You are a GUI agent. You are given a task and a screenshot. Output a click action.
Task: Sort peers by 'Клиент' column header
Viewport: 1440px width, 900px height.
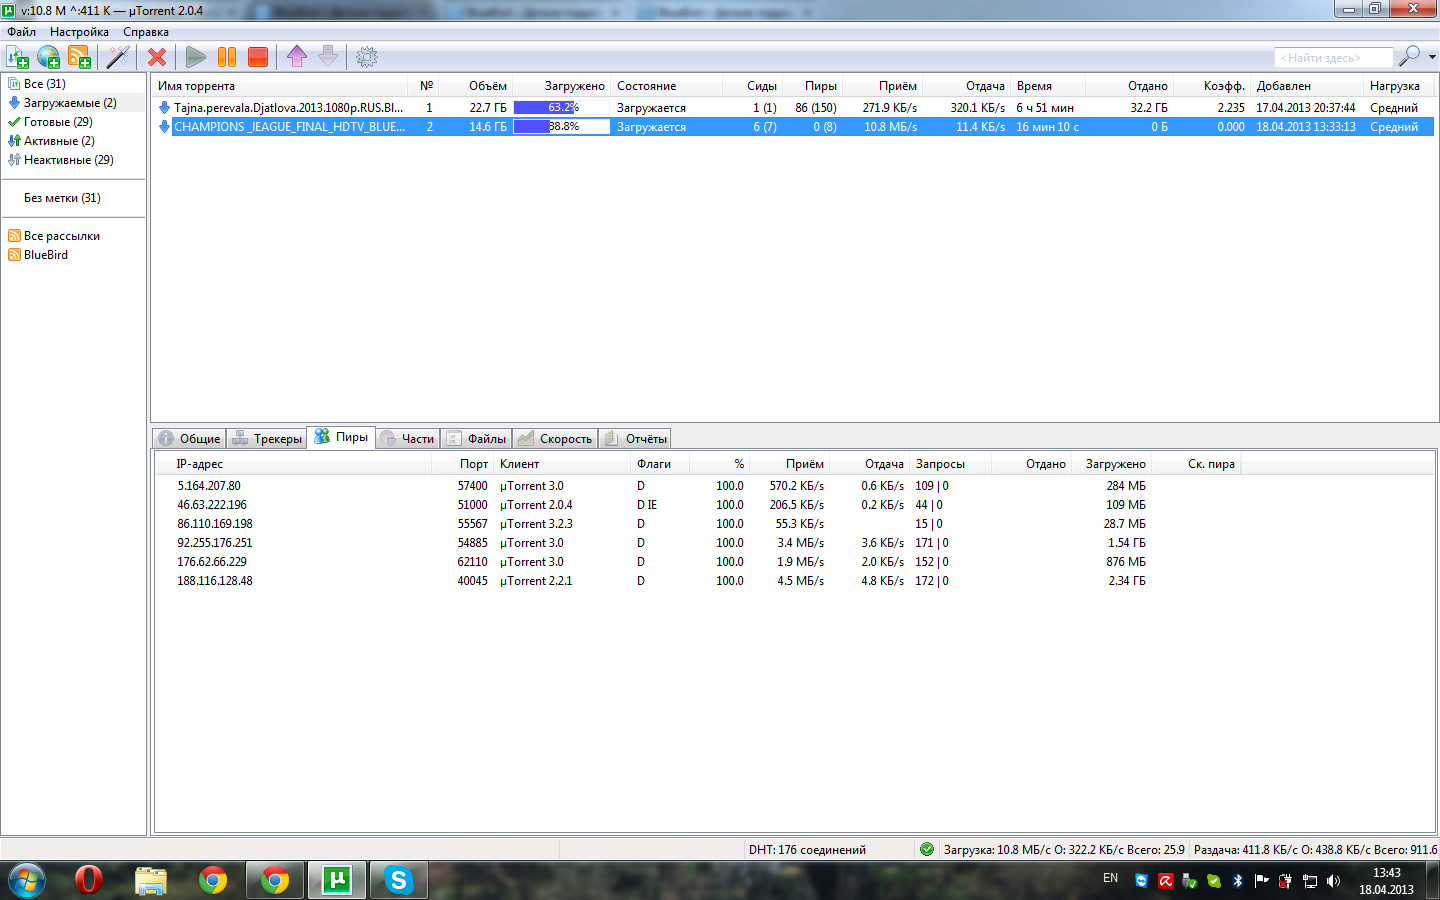pyautogui.click(x=563, y=464)
